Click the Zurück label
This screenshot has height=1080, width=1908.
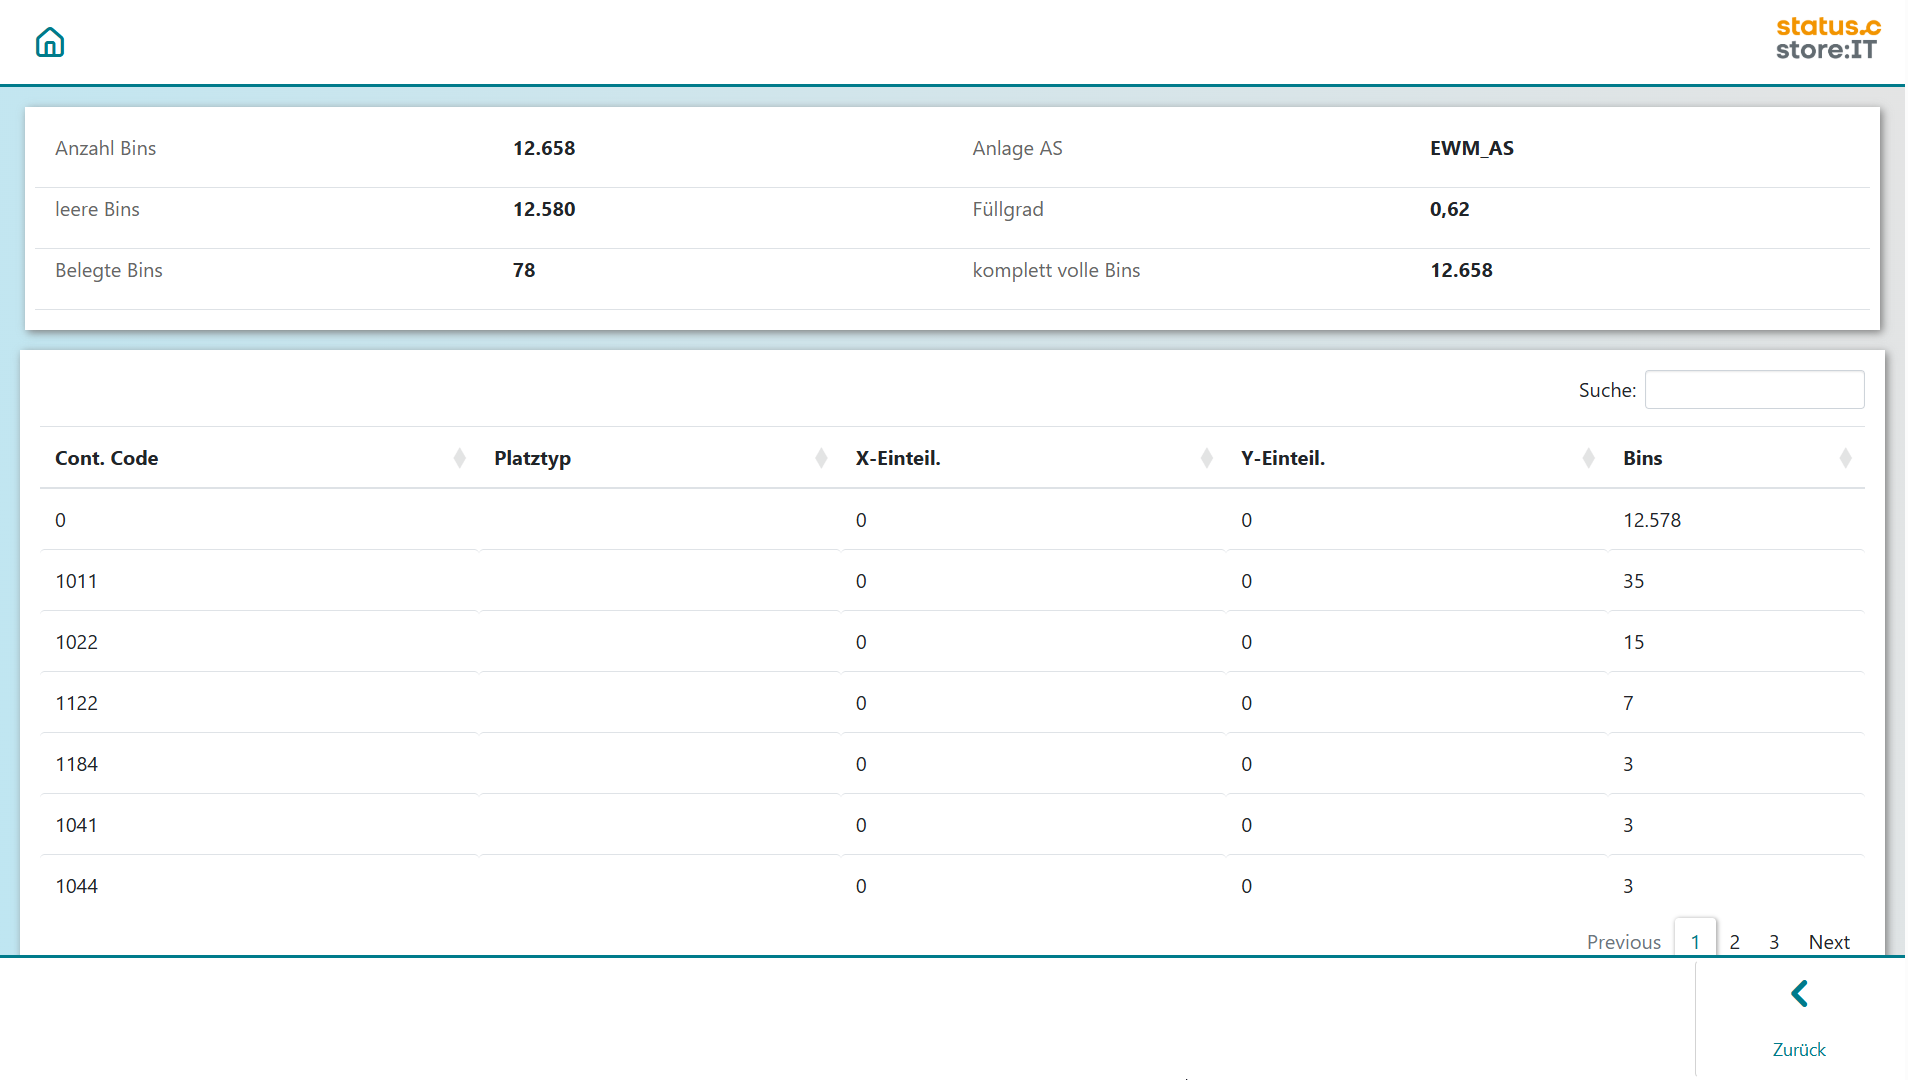tap(1799, 1049)
